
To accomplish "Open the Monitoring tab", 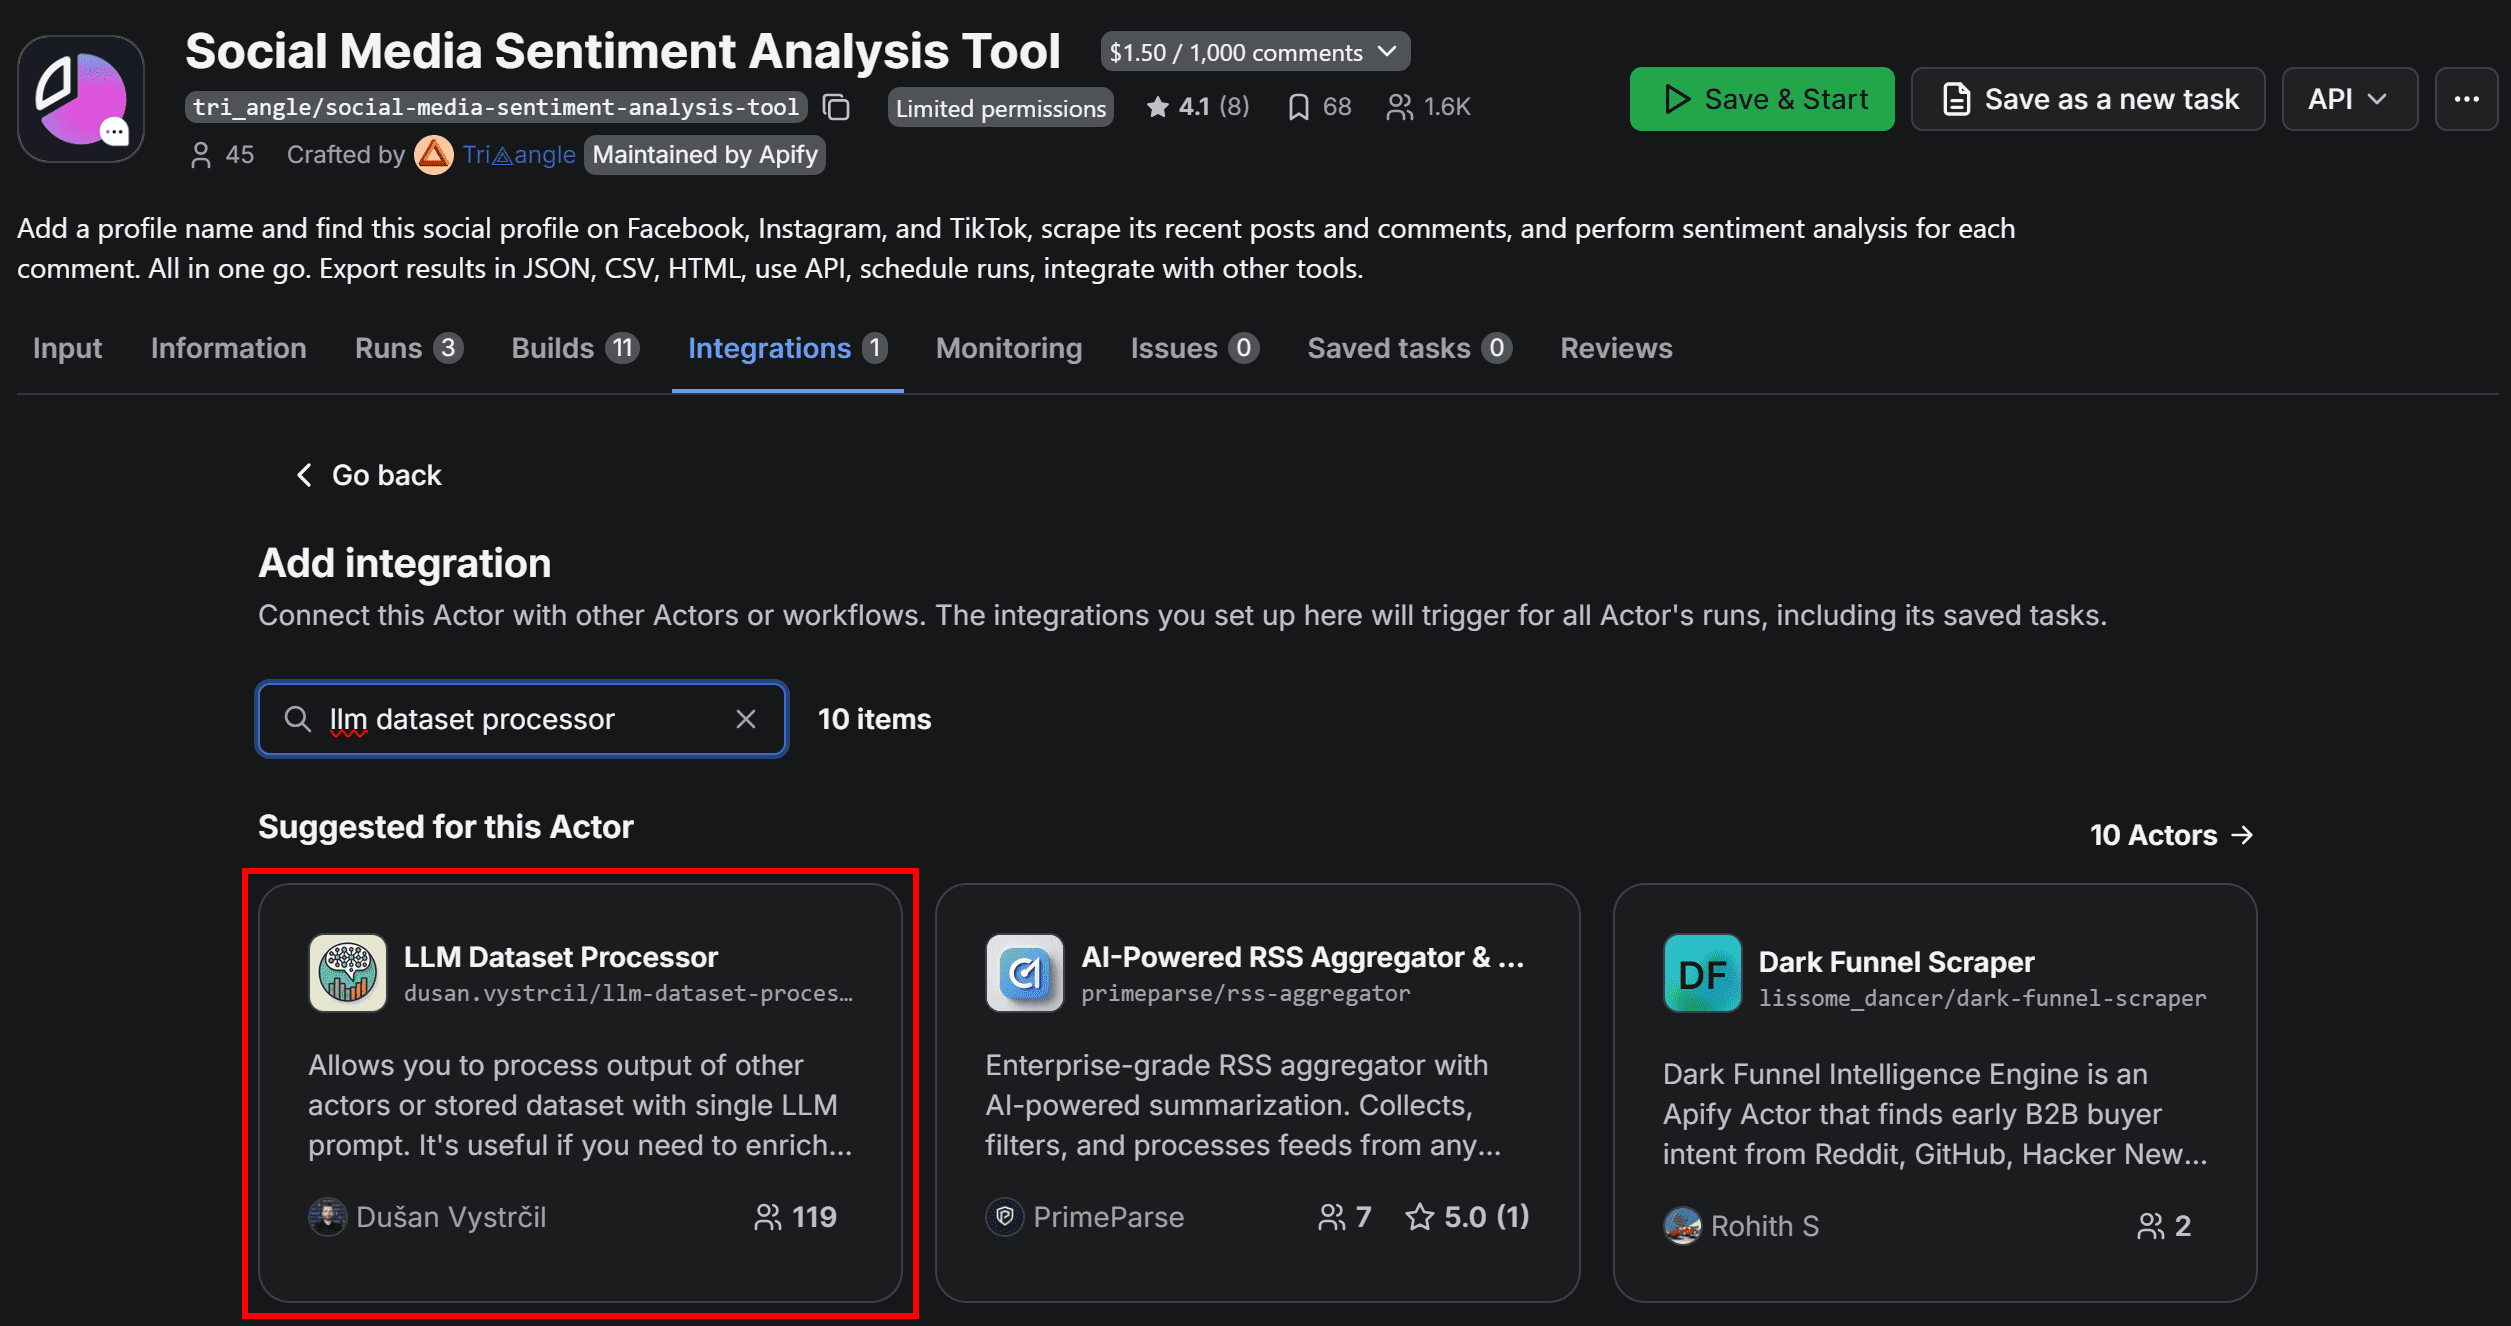I will [x=1008, y=348].
